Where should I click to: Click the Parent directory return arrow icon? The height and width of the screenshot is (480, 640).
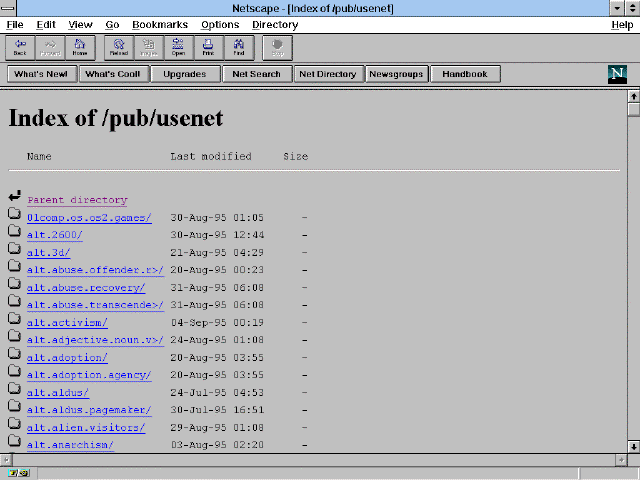coord(15,196)
